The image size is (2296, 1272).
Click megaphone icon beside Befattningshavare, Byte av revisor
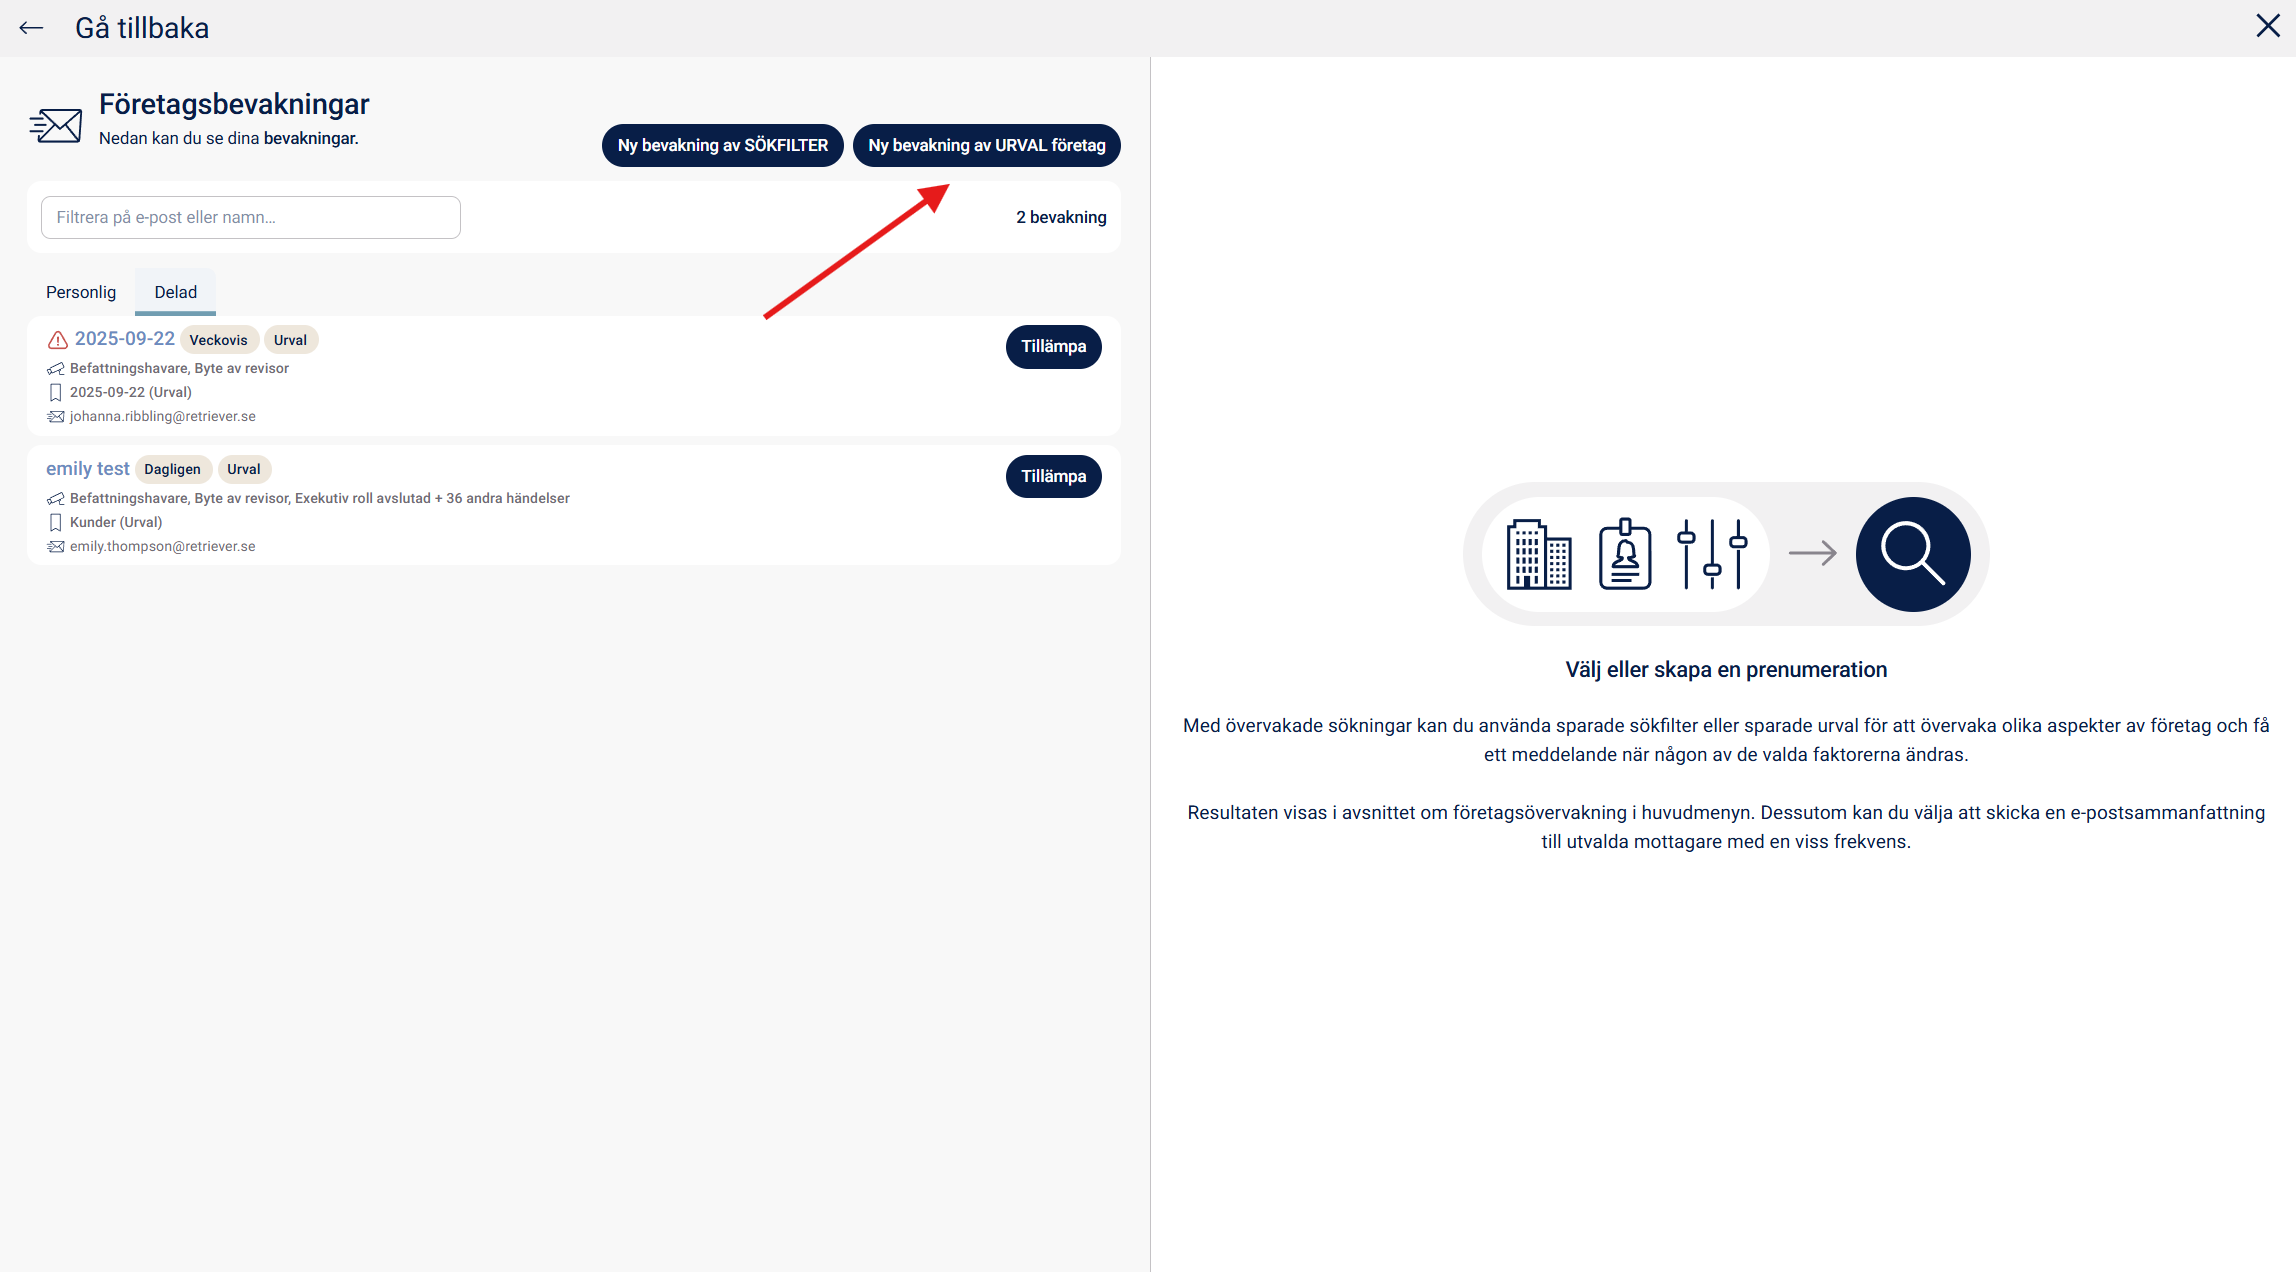[x=56, y=369]
